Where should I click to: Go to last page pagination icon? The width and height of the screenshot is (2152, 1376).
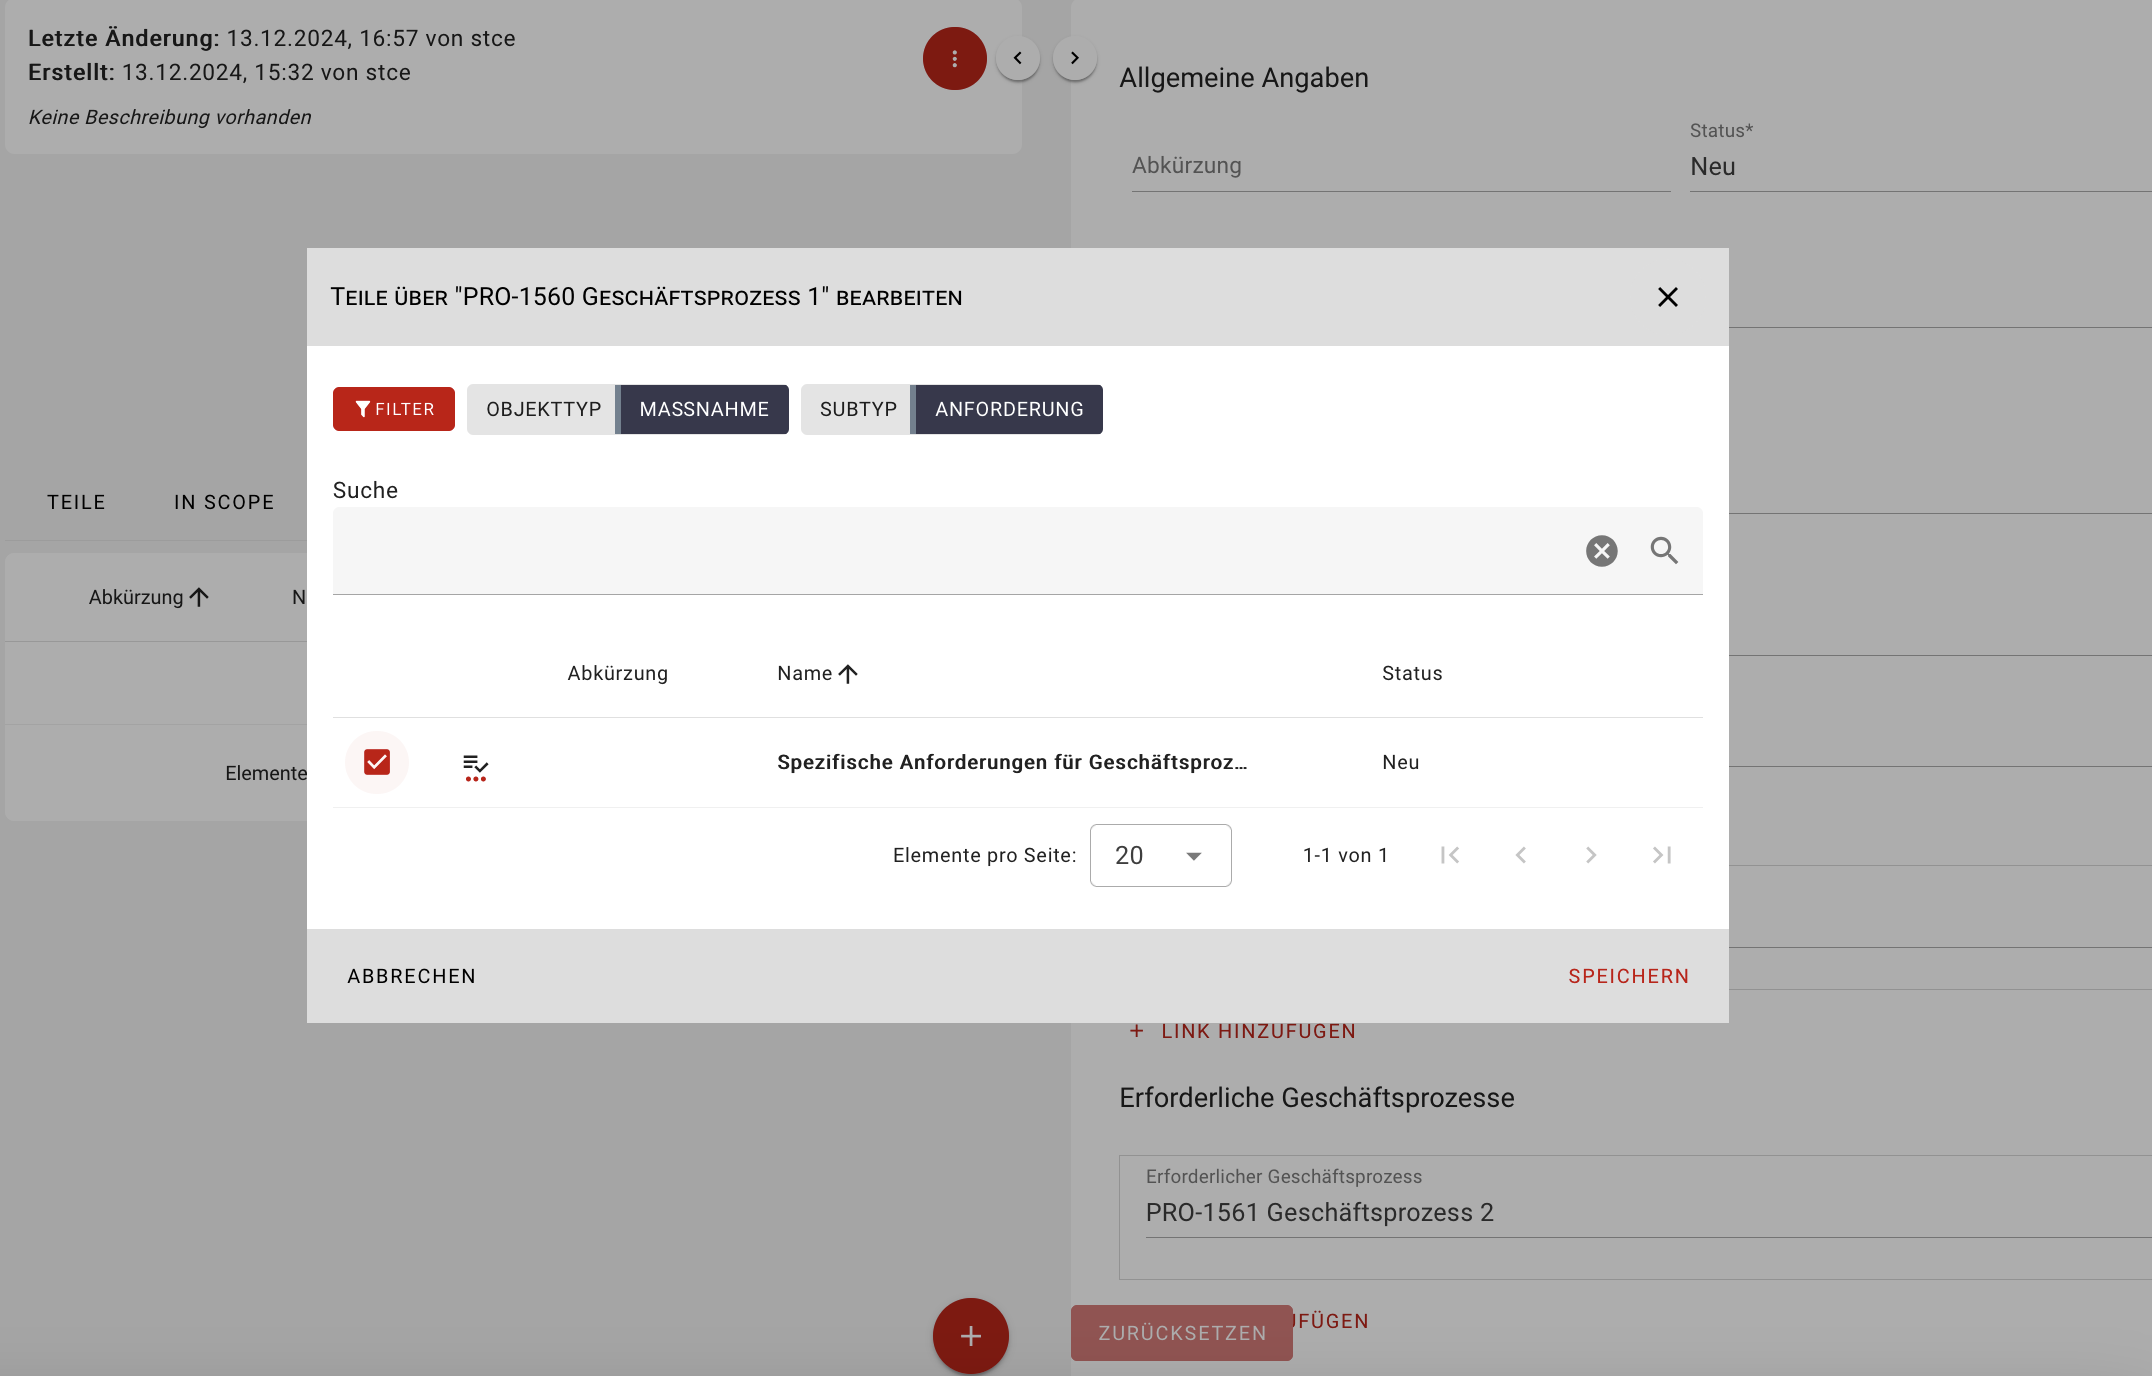click(1661, 855)
